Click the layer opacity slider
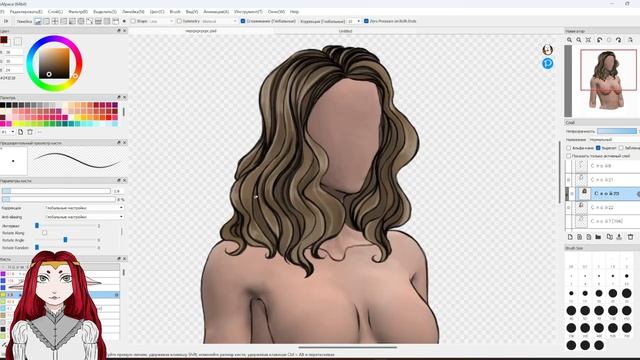The height and width of the screenshot is (360, 640). coord(617,131)
